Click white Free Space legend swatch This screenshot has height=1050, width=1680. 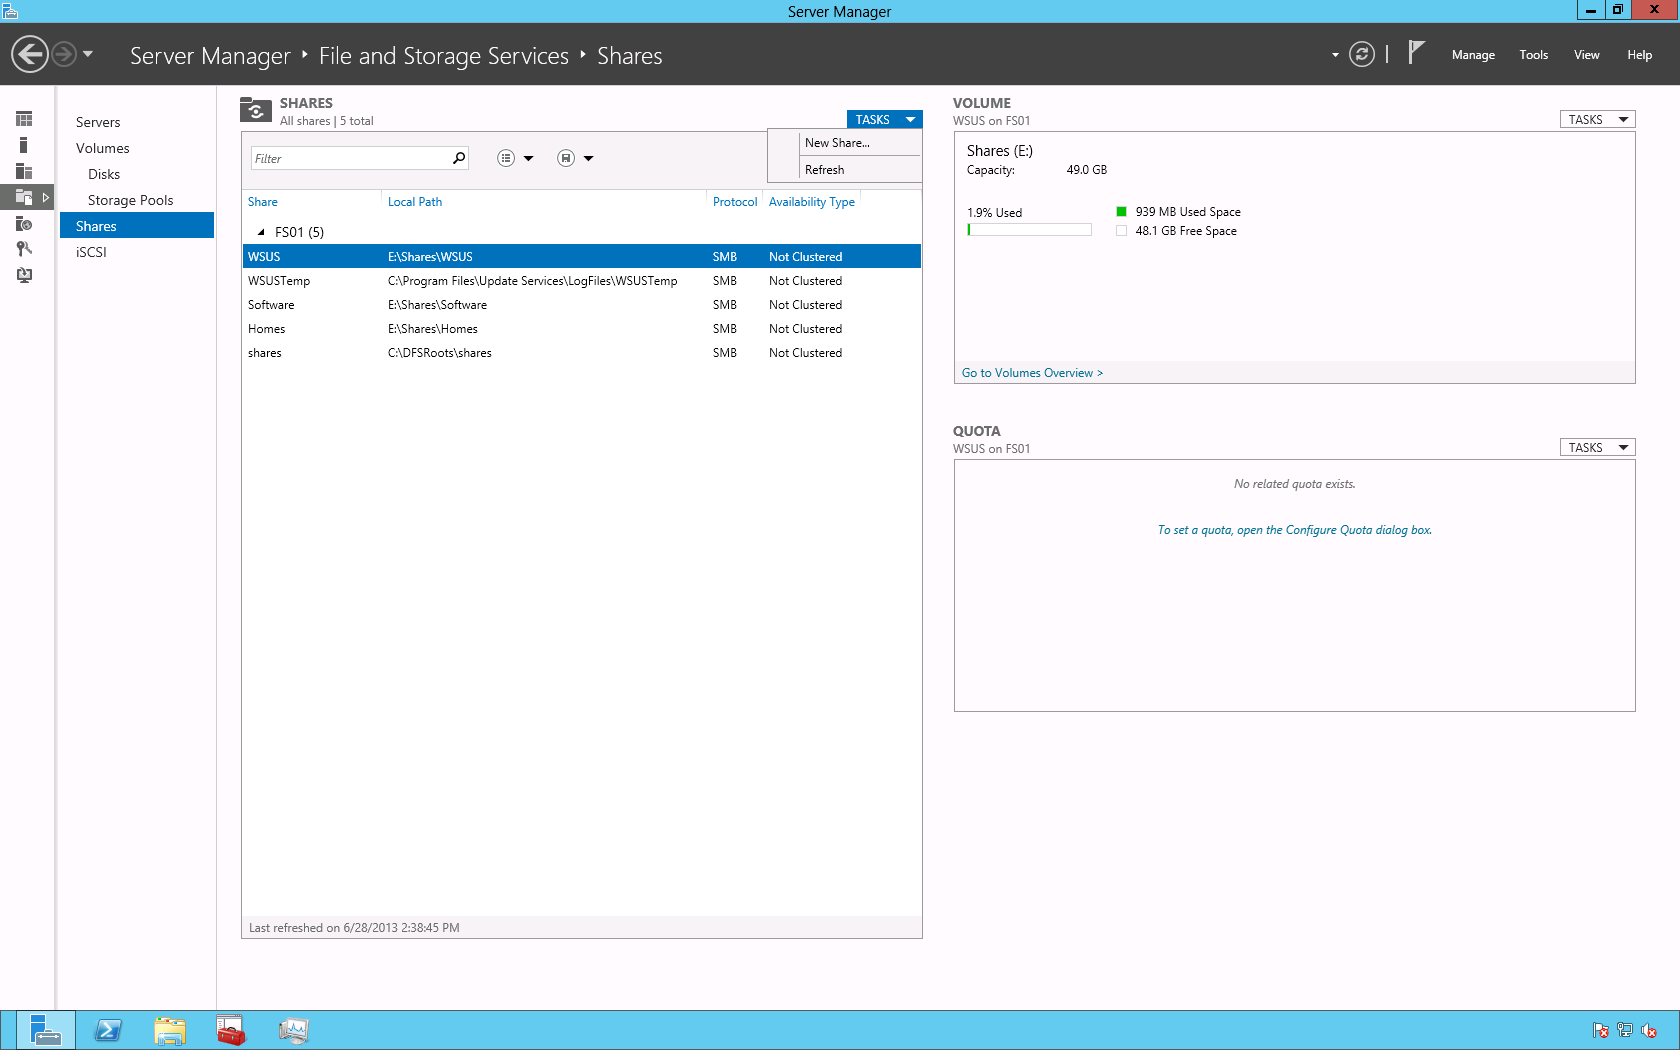[1122, 230]
